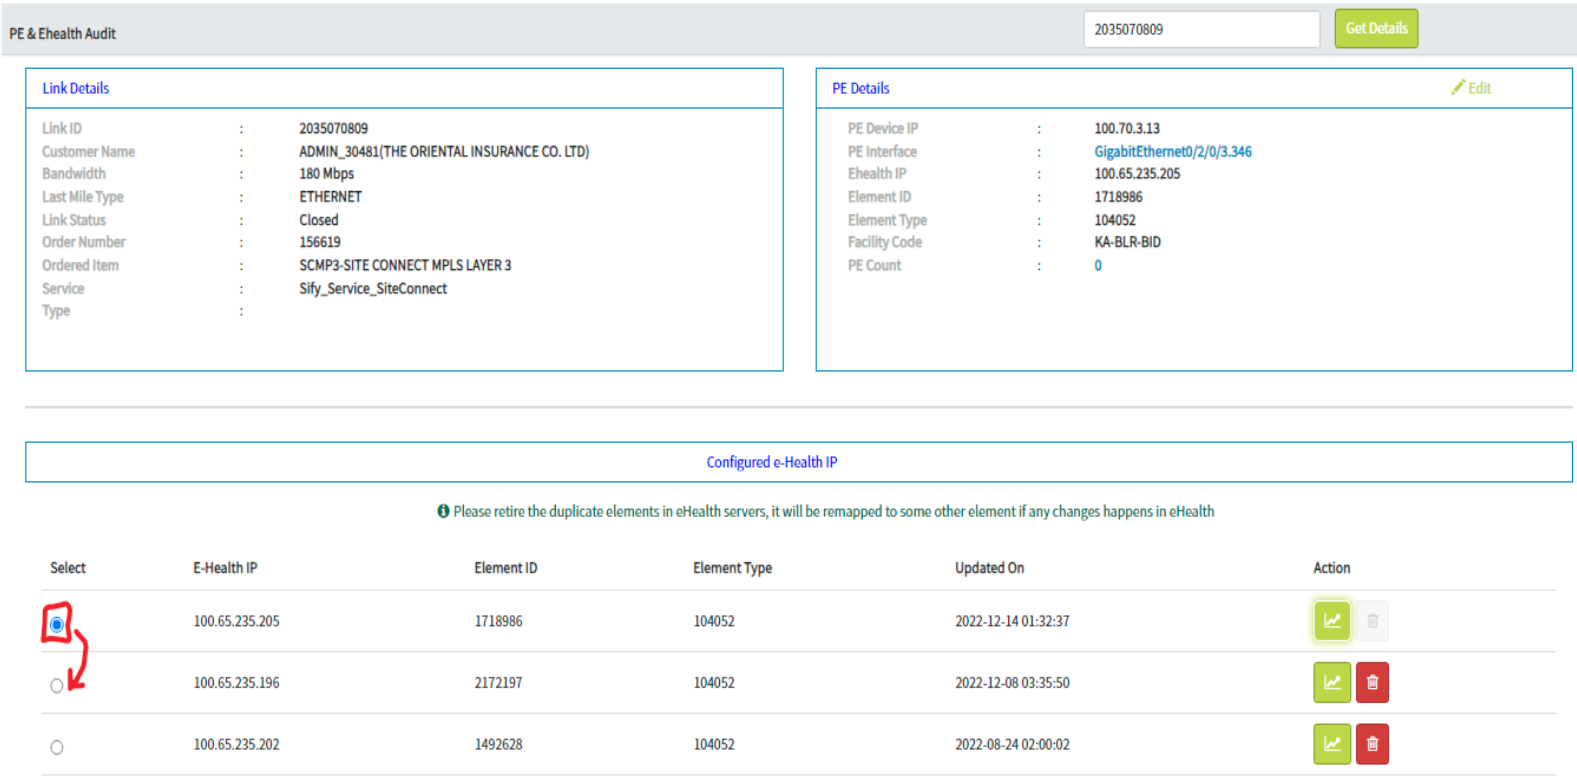The width and height of the screenshot is (1577, 783).
Task: Select radio button for 100.65.235.202
Action: [57, 748]
